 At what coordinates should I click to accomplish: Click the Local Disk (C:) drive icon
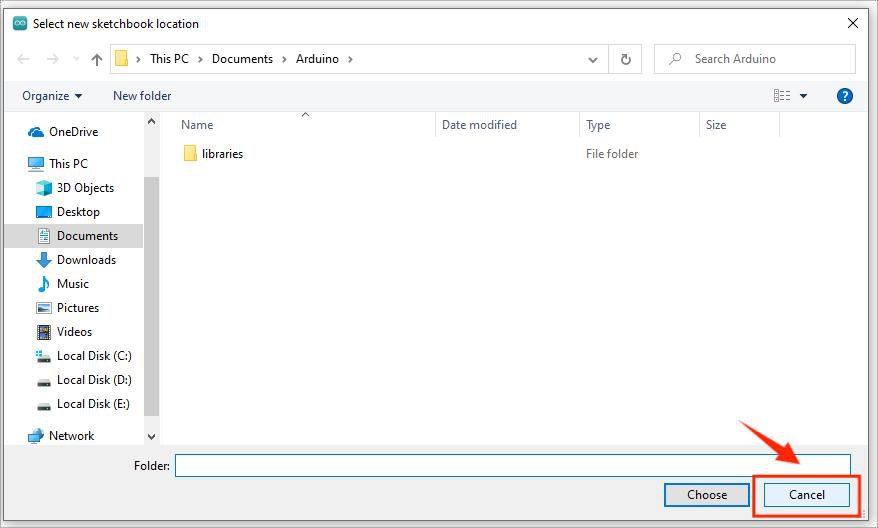44,357
